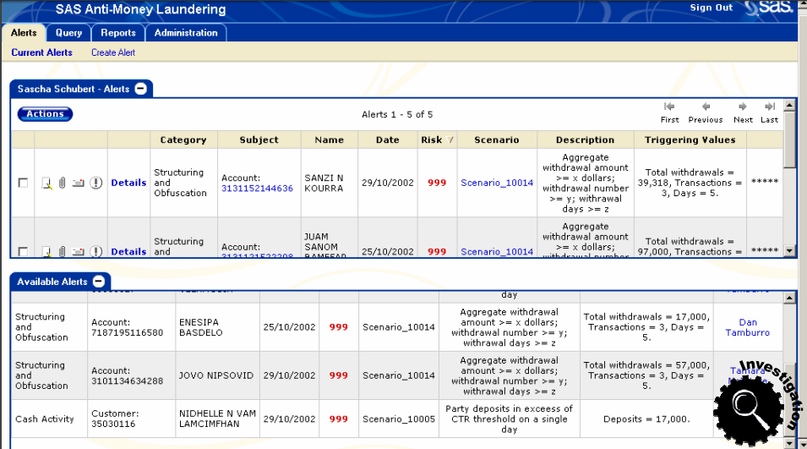This screenshot has width=807, height=449.
Task: Open the note icon for SANZI N KOURRA alert
Action: (46, 183)
